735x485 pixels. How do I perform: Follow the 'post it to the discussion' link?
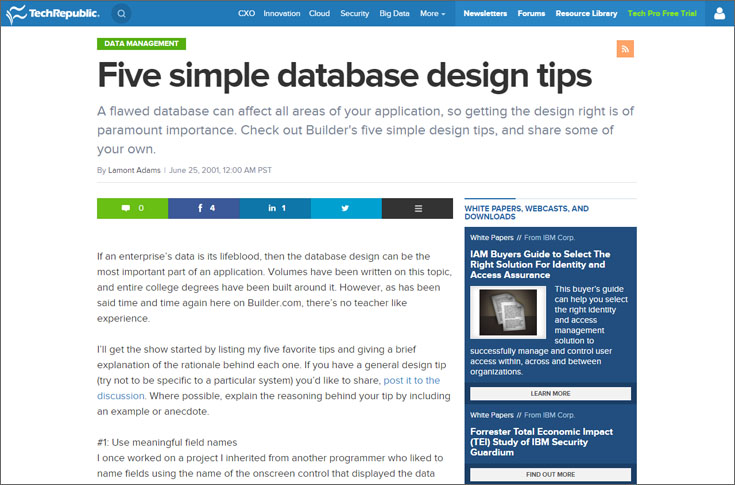[x=269, y=388]
